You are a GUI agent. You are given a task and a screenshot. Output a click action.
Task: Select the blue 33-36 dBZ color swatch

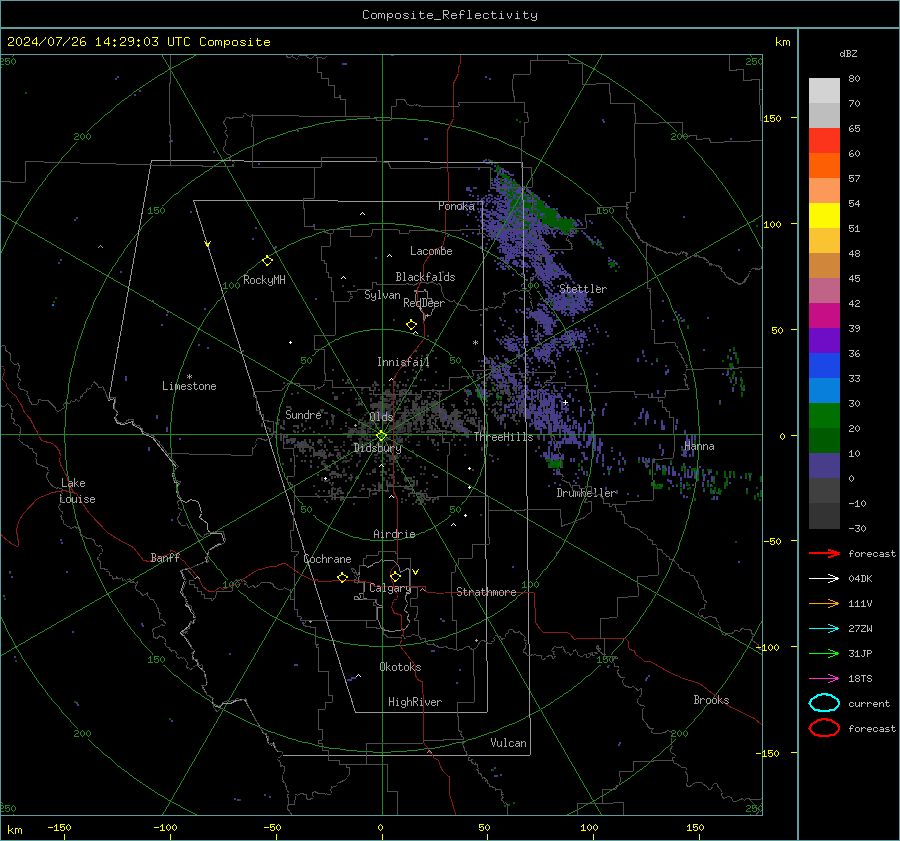[824, 366]
